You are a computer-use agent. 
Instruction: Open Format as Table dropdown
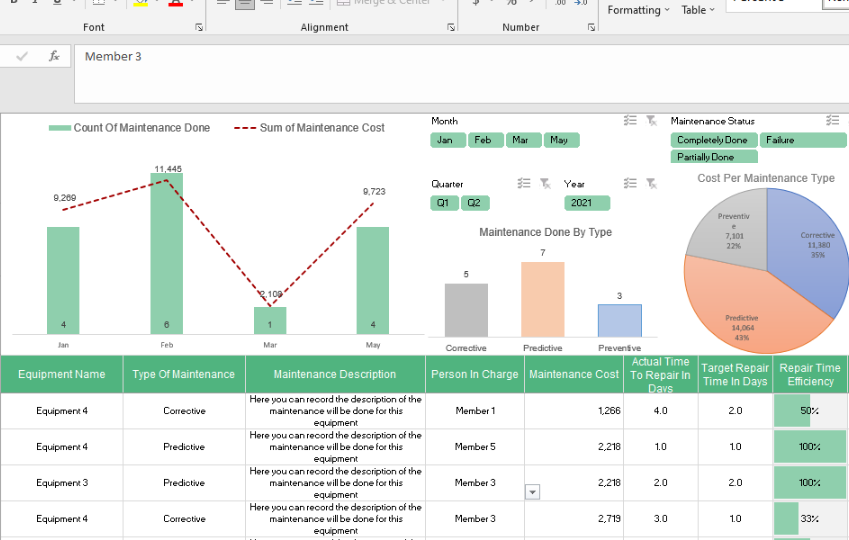[x=698, y=10]
